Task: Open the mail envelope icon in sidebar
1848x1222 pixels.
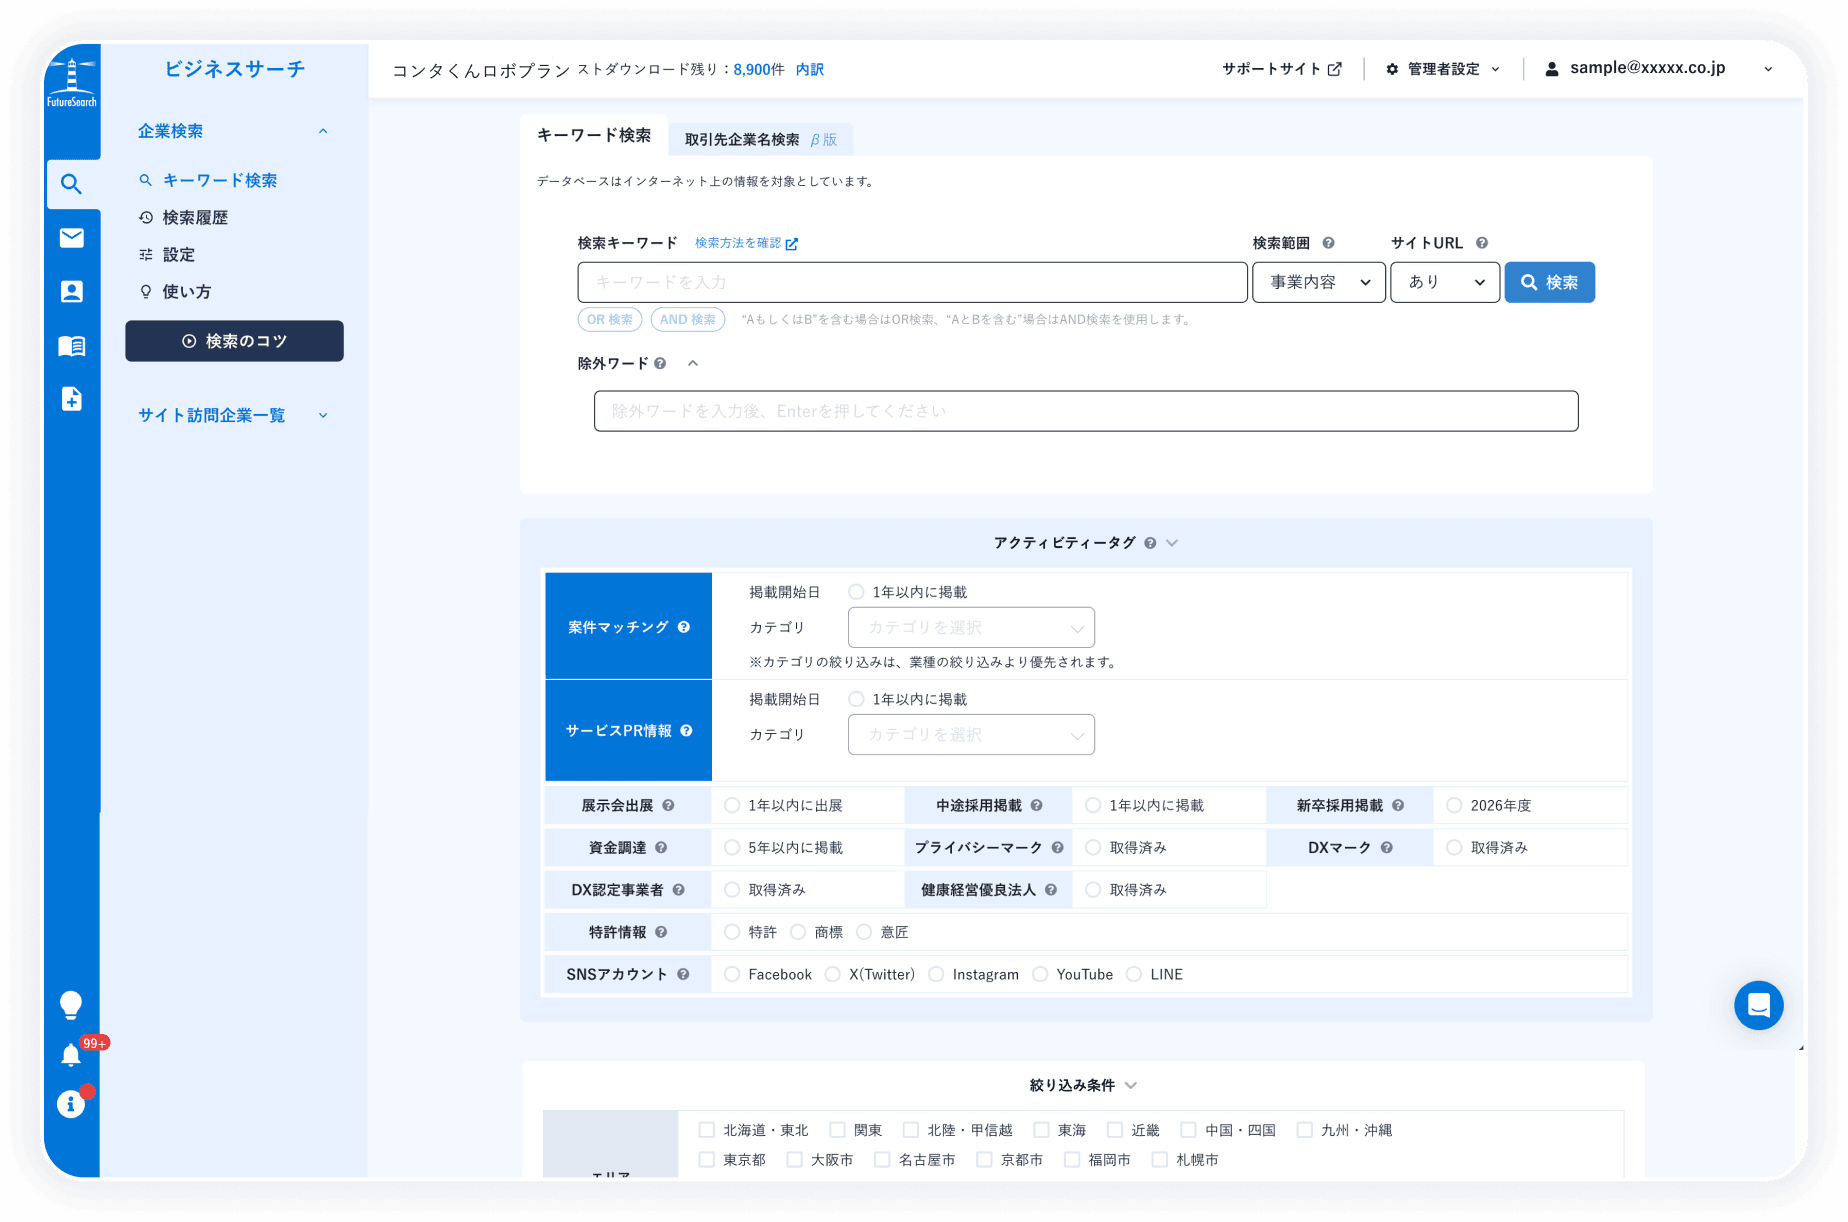Action: tap(71, 238)
